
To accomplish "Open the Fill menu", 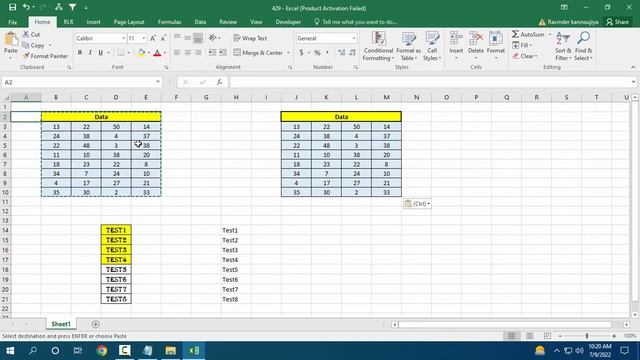I will click(522, 45).
